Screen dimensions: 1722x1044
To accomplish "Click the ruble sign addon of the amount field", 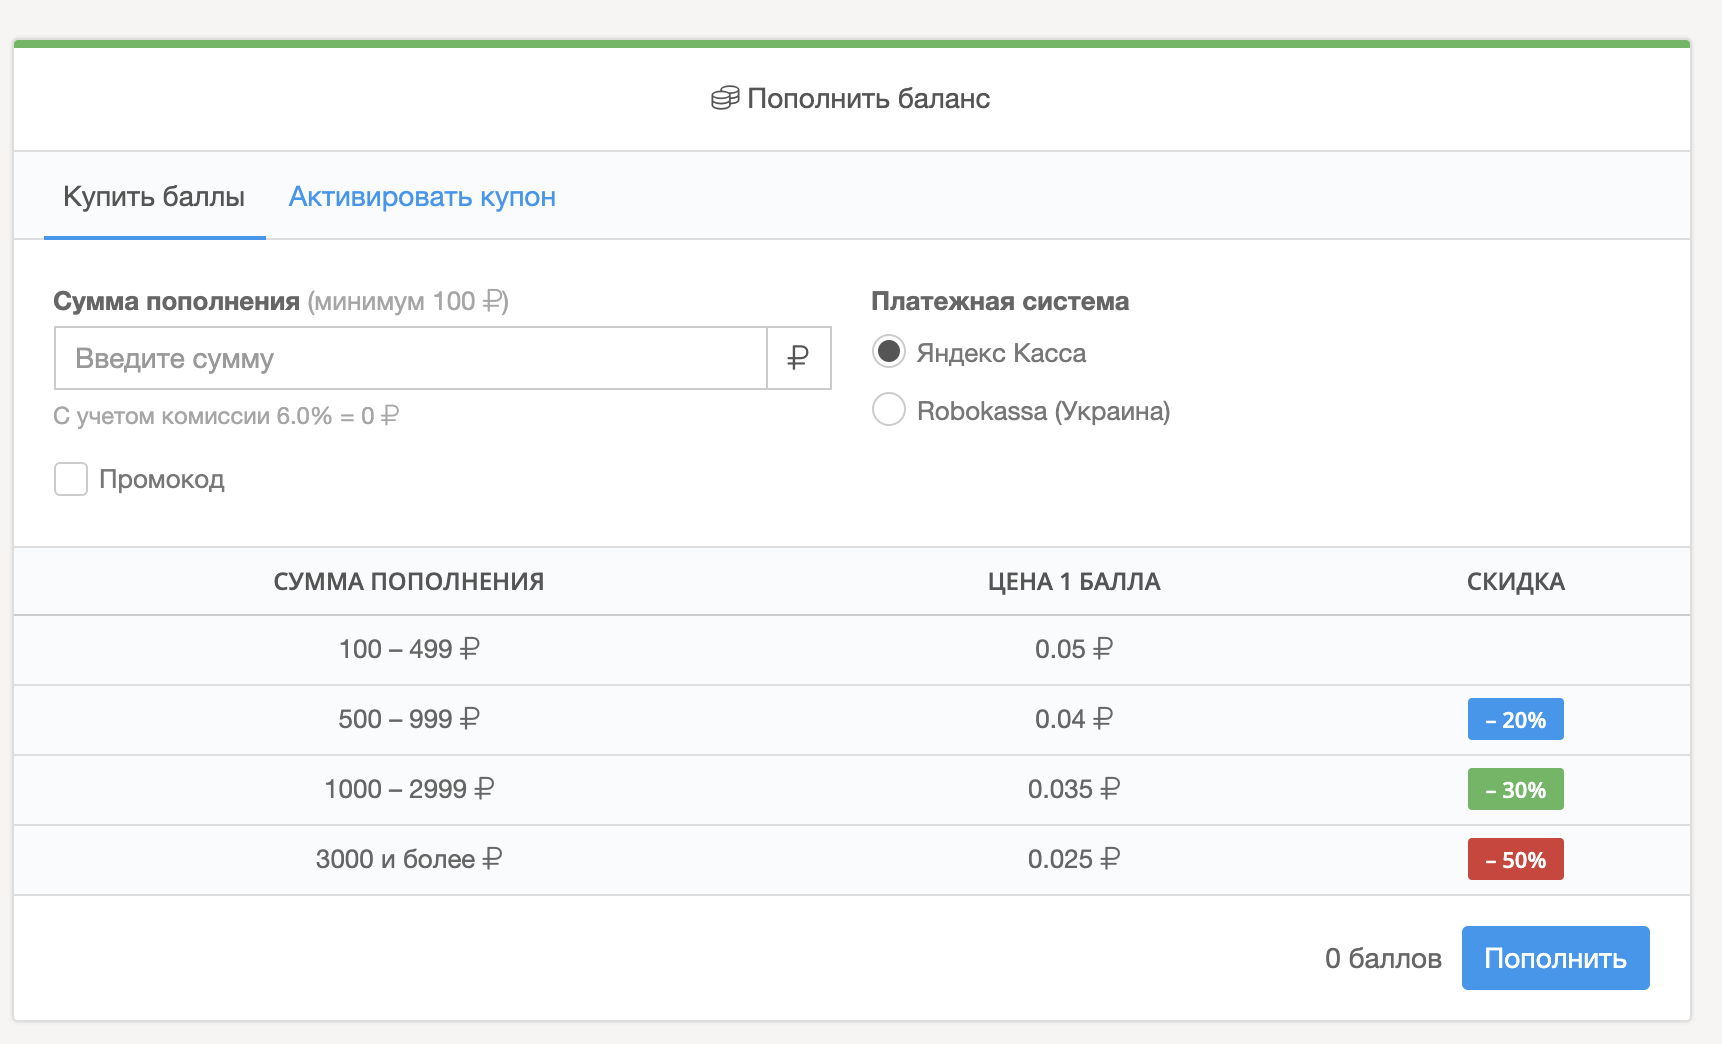I will [x=798, y=358].
